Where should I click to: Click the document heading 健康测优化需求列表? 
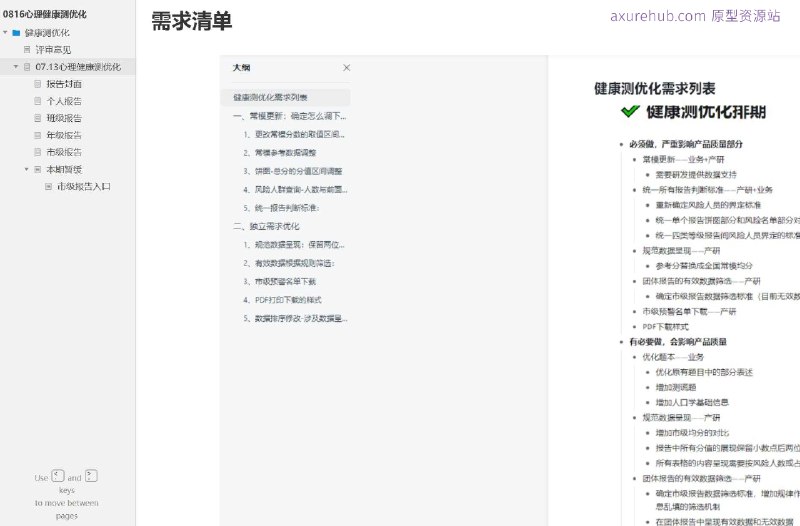[655, 88]
